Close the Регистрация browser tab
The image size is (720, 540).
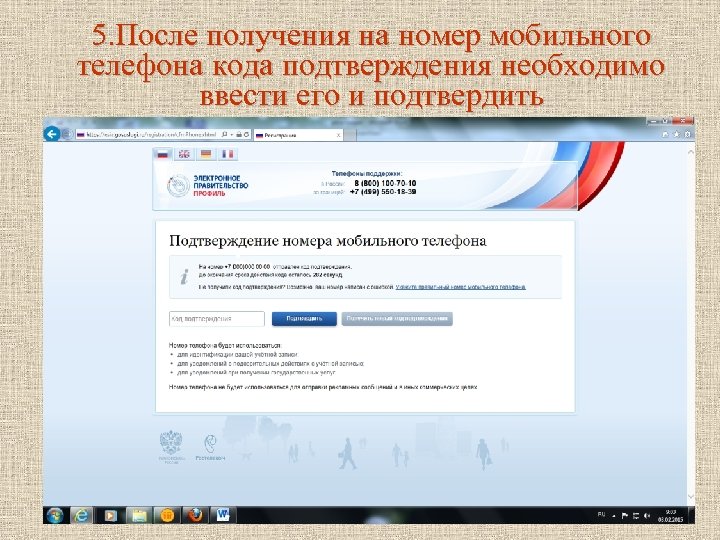[x=338, y=135]
